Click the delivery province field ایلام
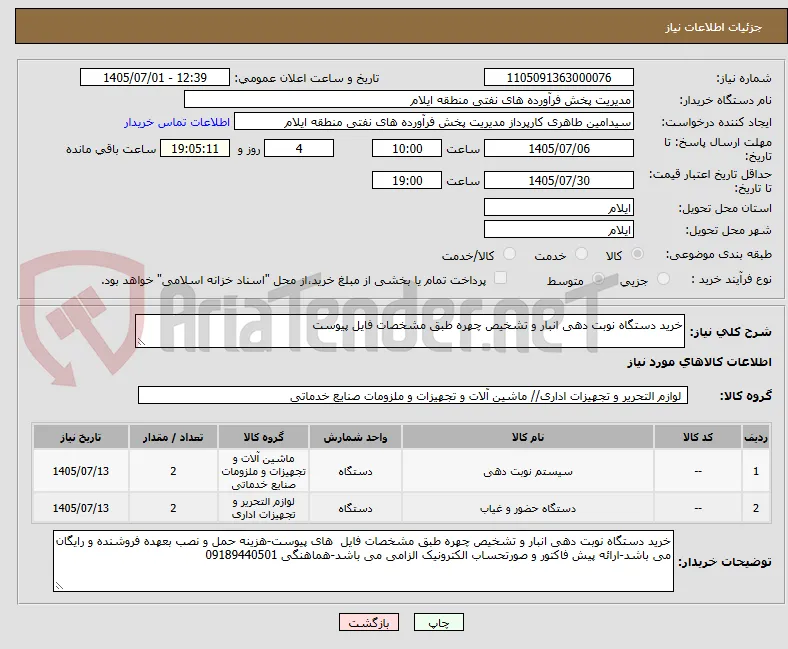 [x=558, y=207]
